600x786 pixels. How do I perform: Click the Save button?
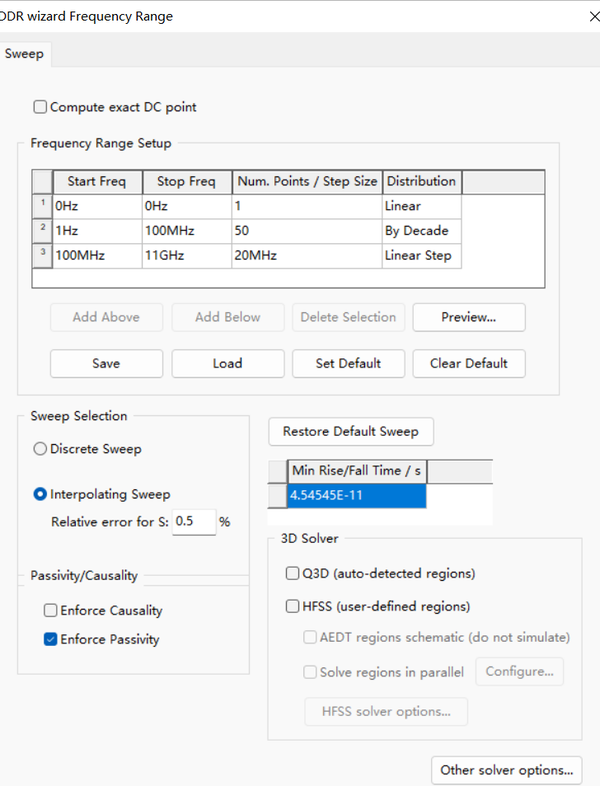click(x=106, y=363)
